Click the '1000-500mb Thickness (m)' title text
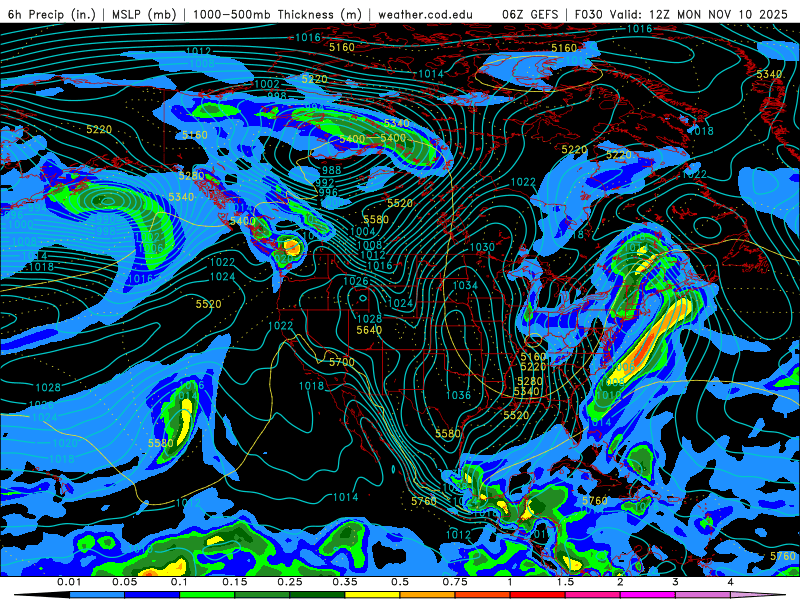Screen dimensions: 800x600 pyautogui.click(x=277, y=14)
